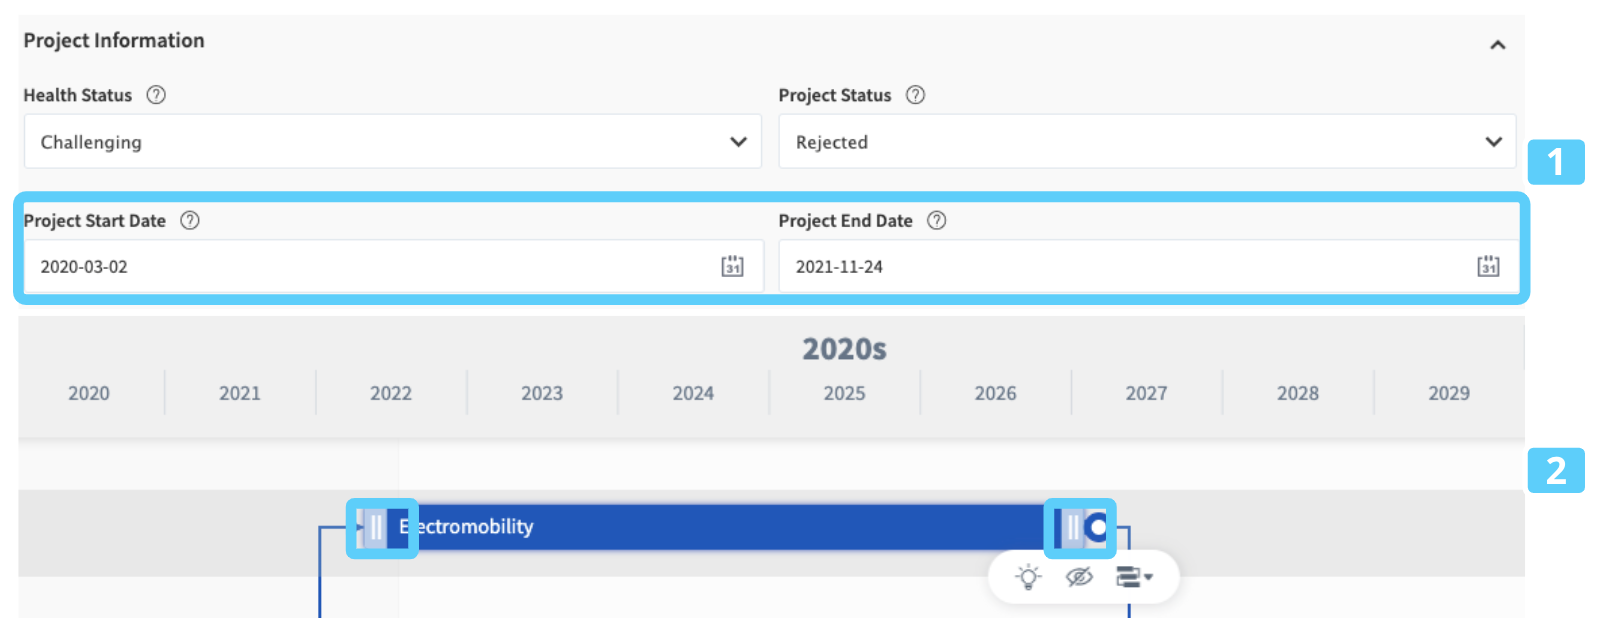Click the Project Status help icon

point(915,95)
